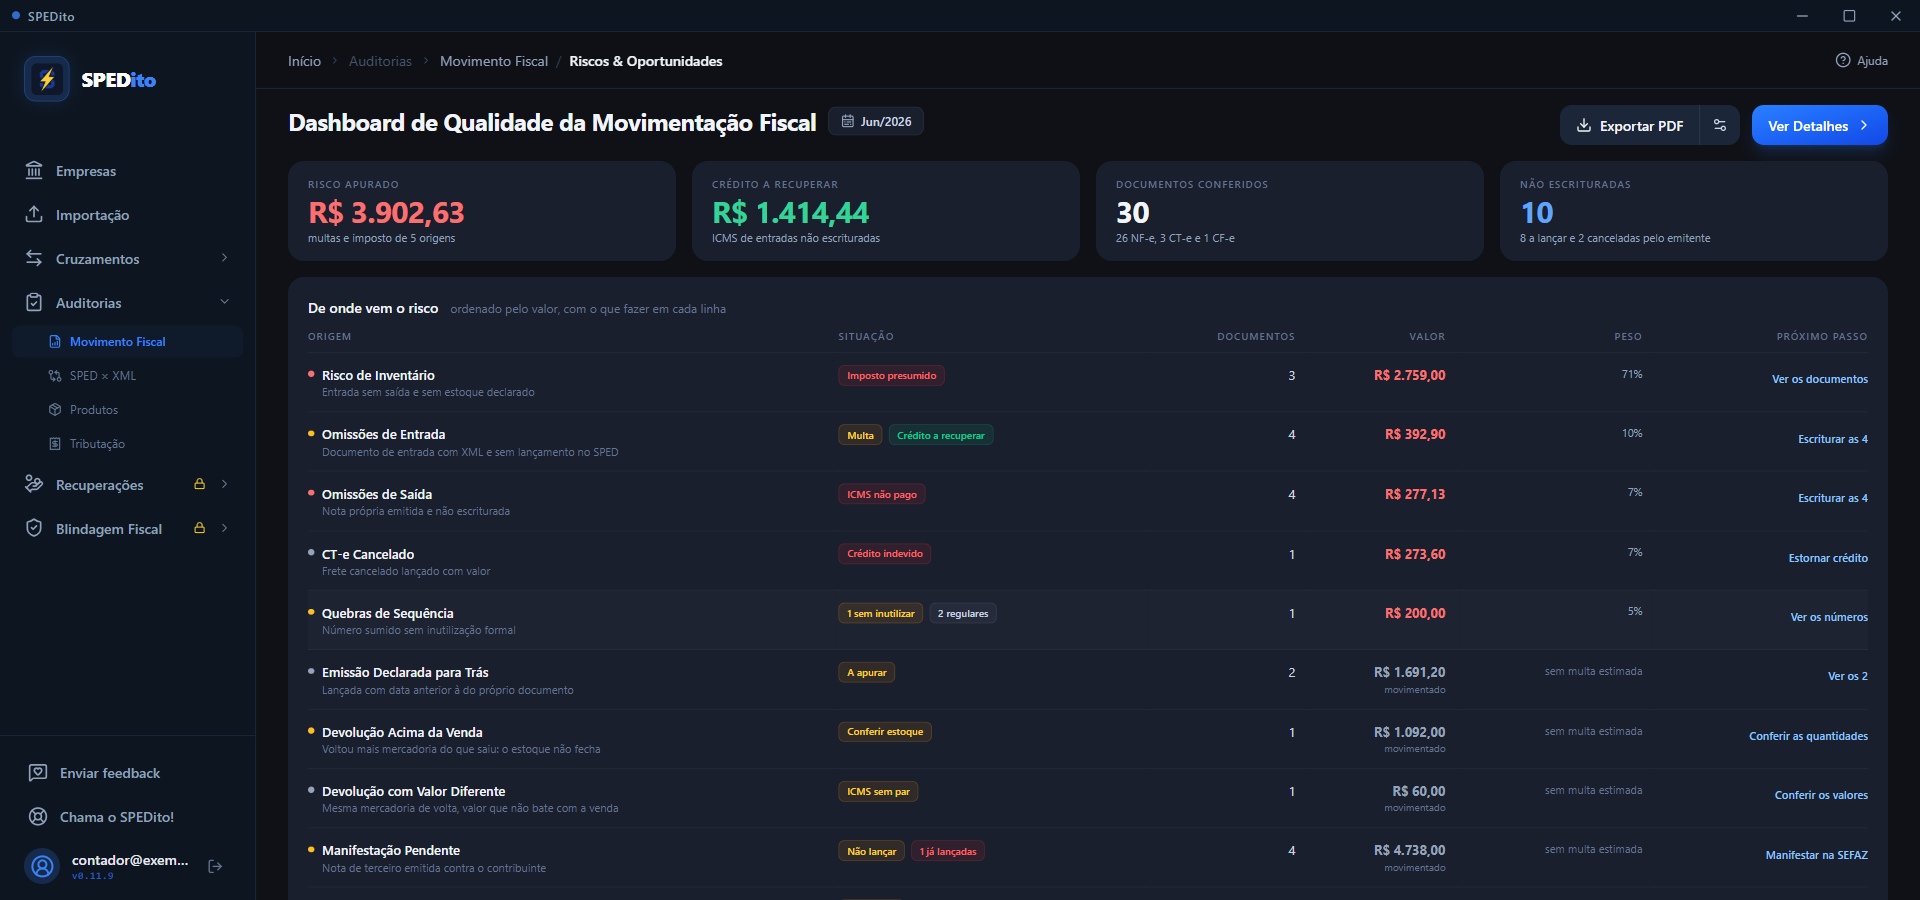Viewport: 1920px width, 900px height.
Task: Open Produtos sidebar item
Action: [x=128, y=410]
